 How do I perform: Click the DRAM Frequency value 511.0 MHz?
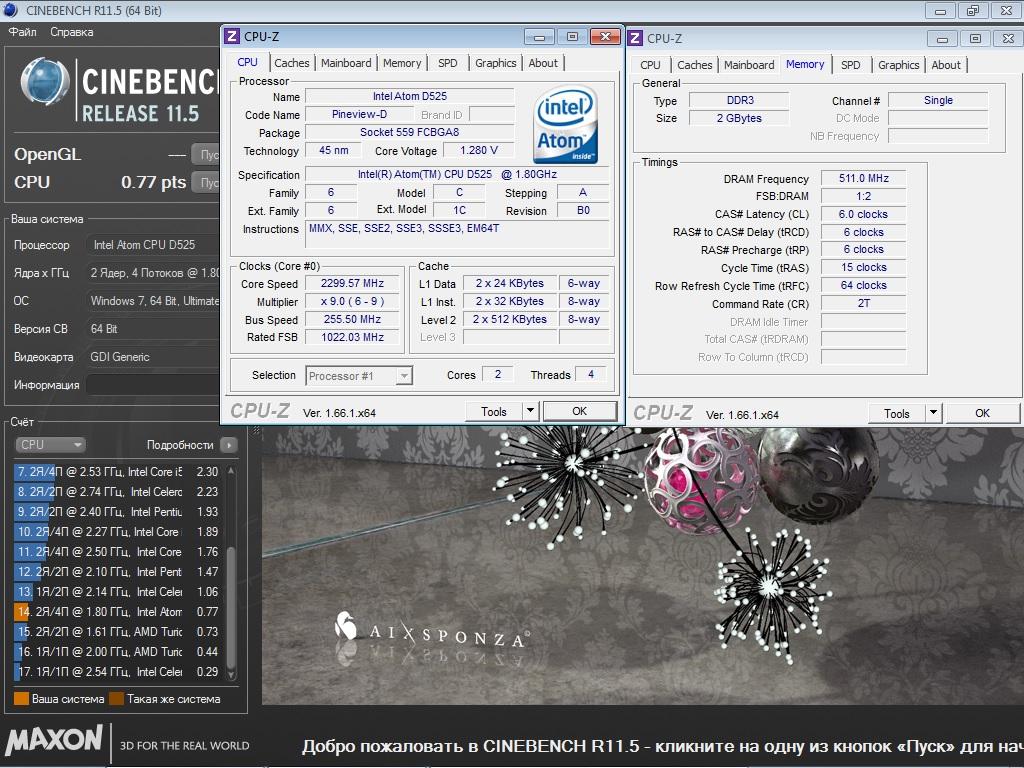863,178
